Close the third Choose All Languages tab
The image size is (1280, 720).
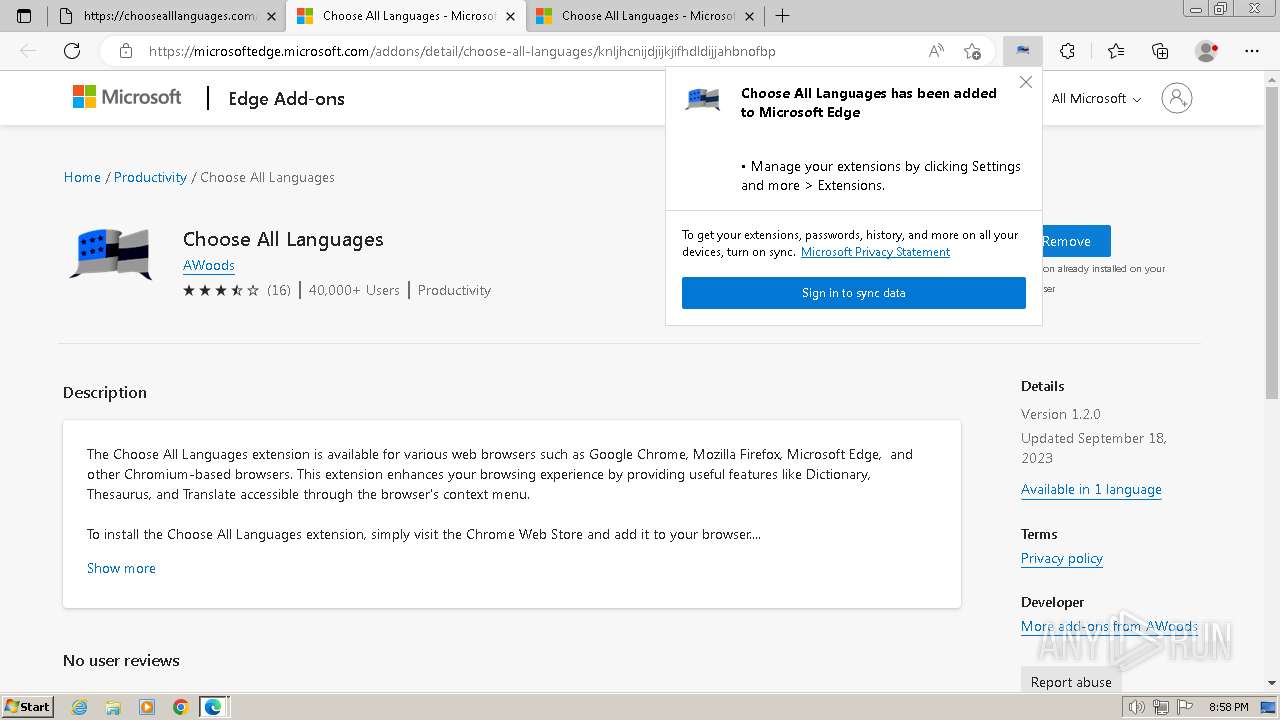pyautogui.click(x=750, y=16)
